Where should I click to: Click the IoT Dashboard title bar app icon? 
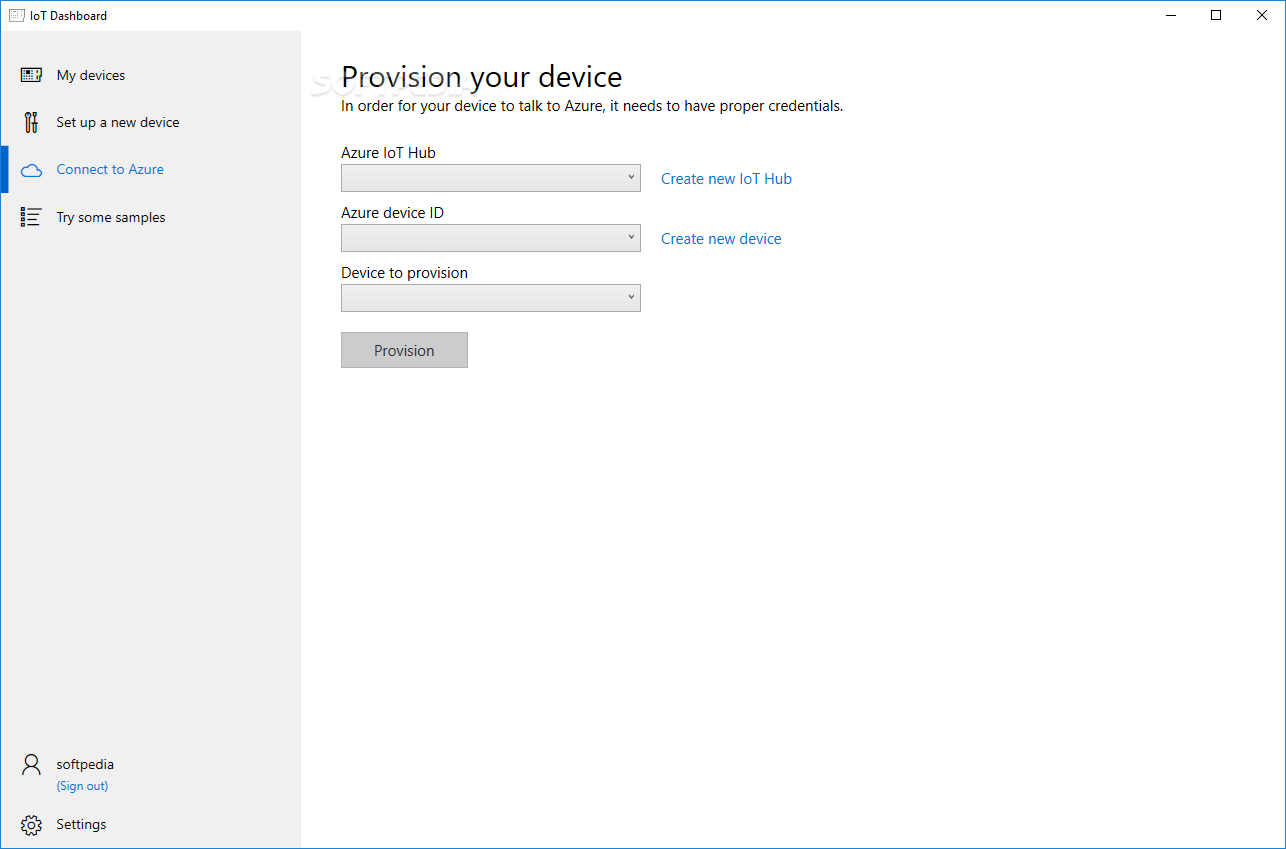17,15
